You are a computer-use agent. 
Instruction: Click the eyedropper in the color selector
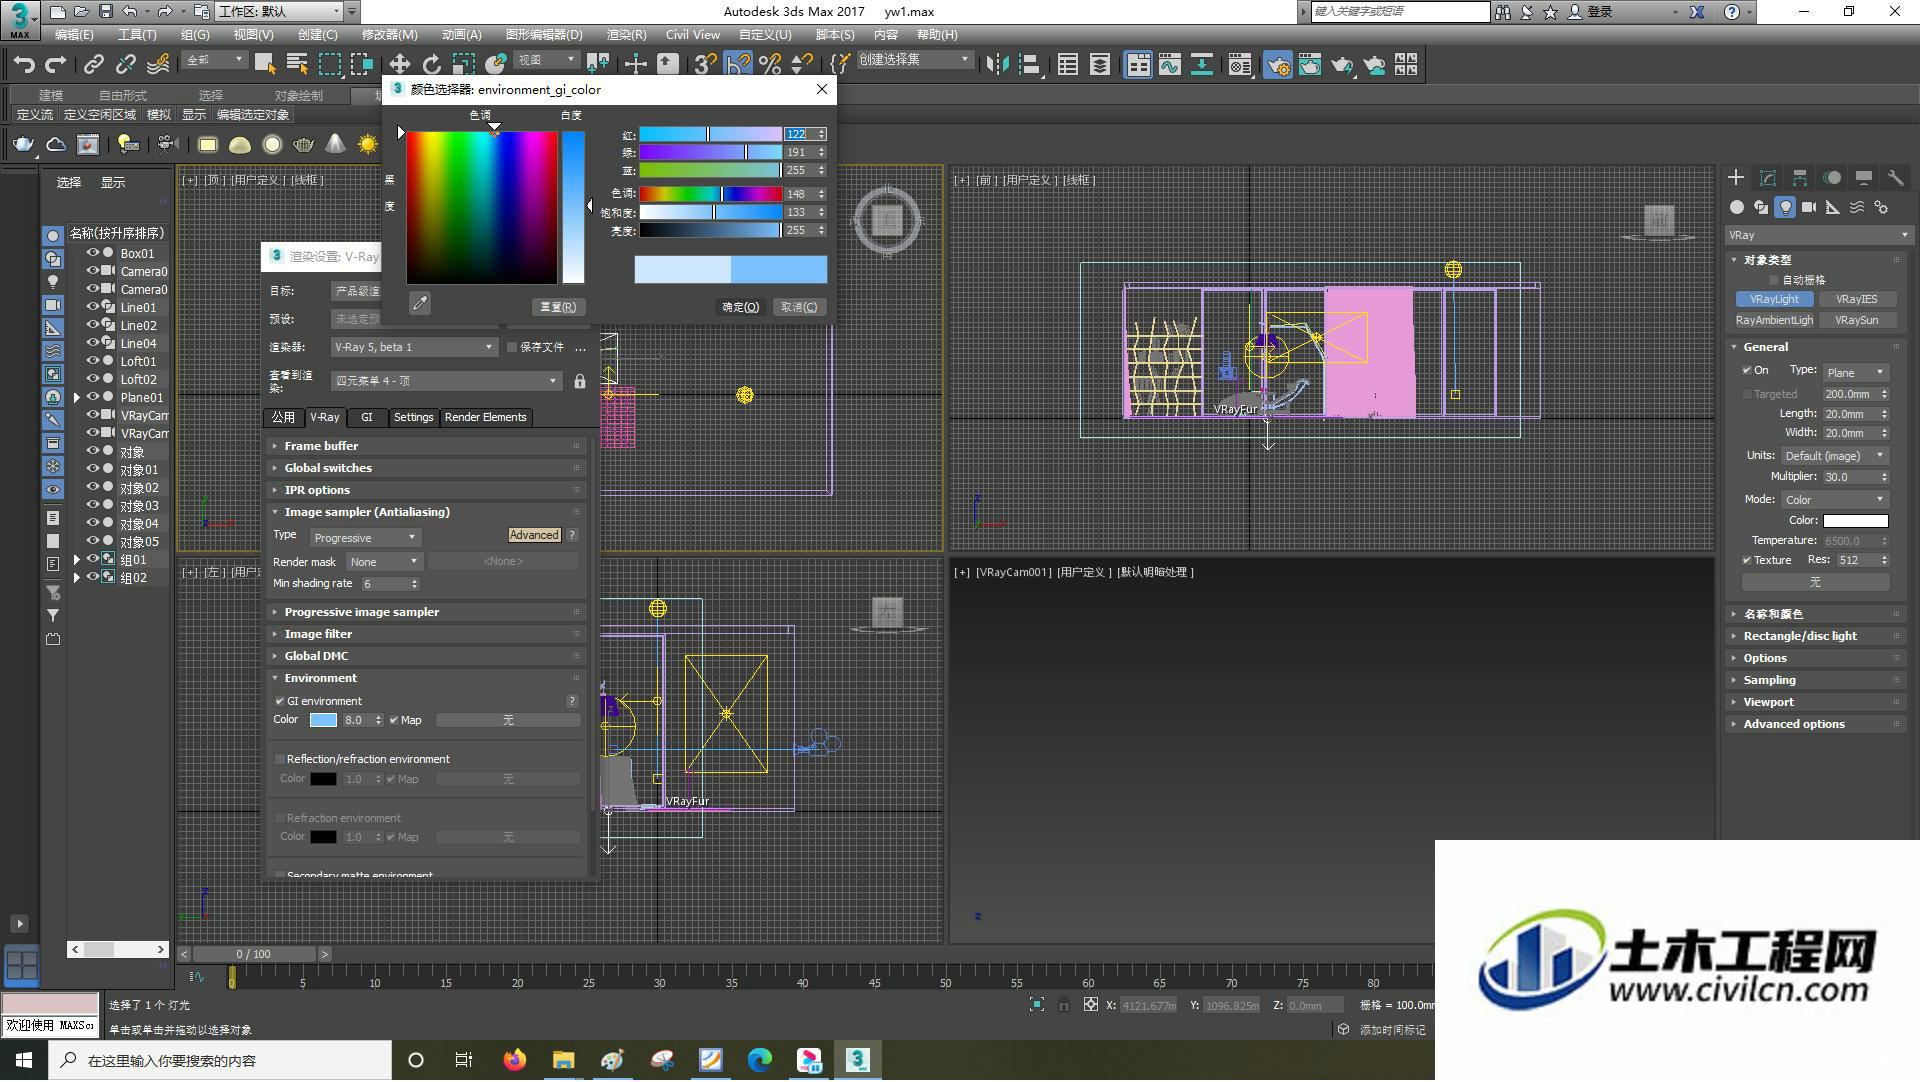420,303
